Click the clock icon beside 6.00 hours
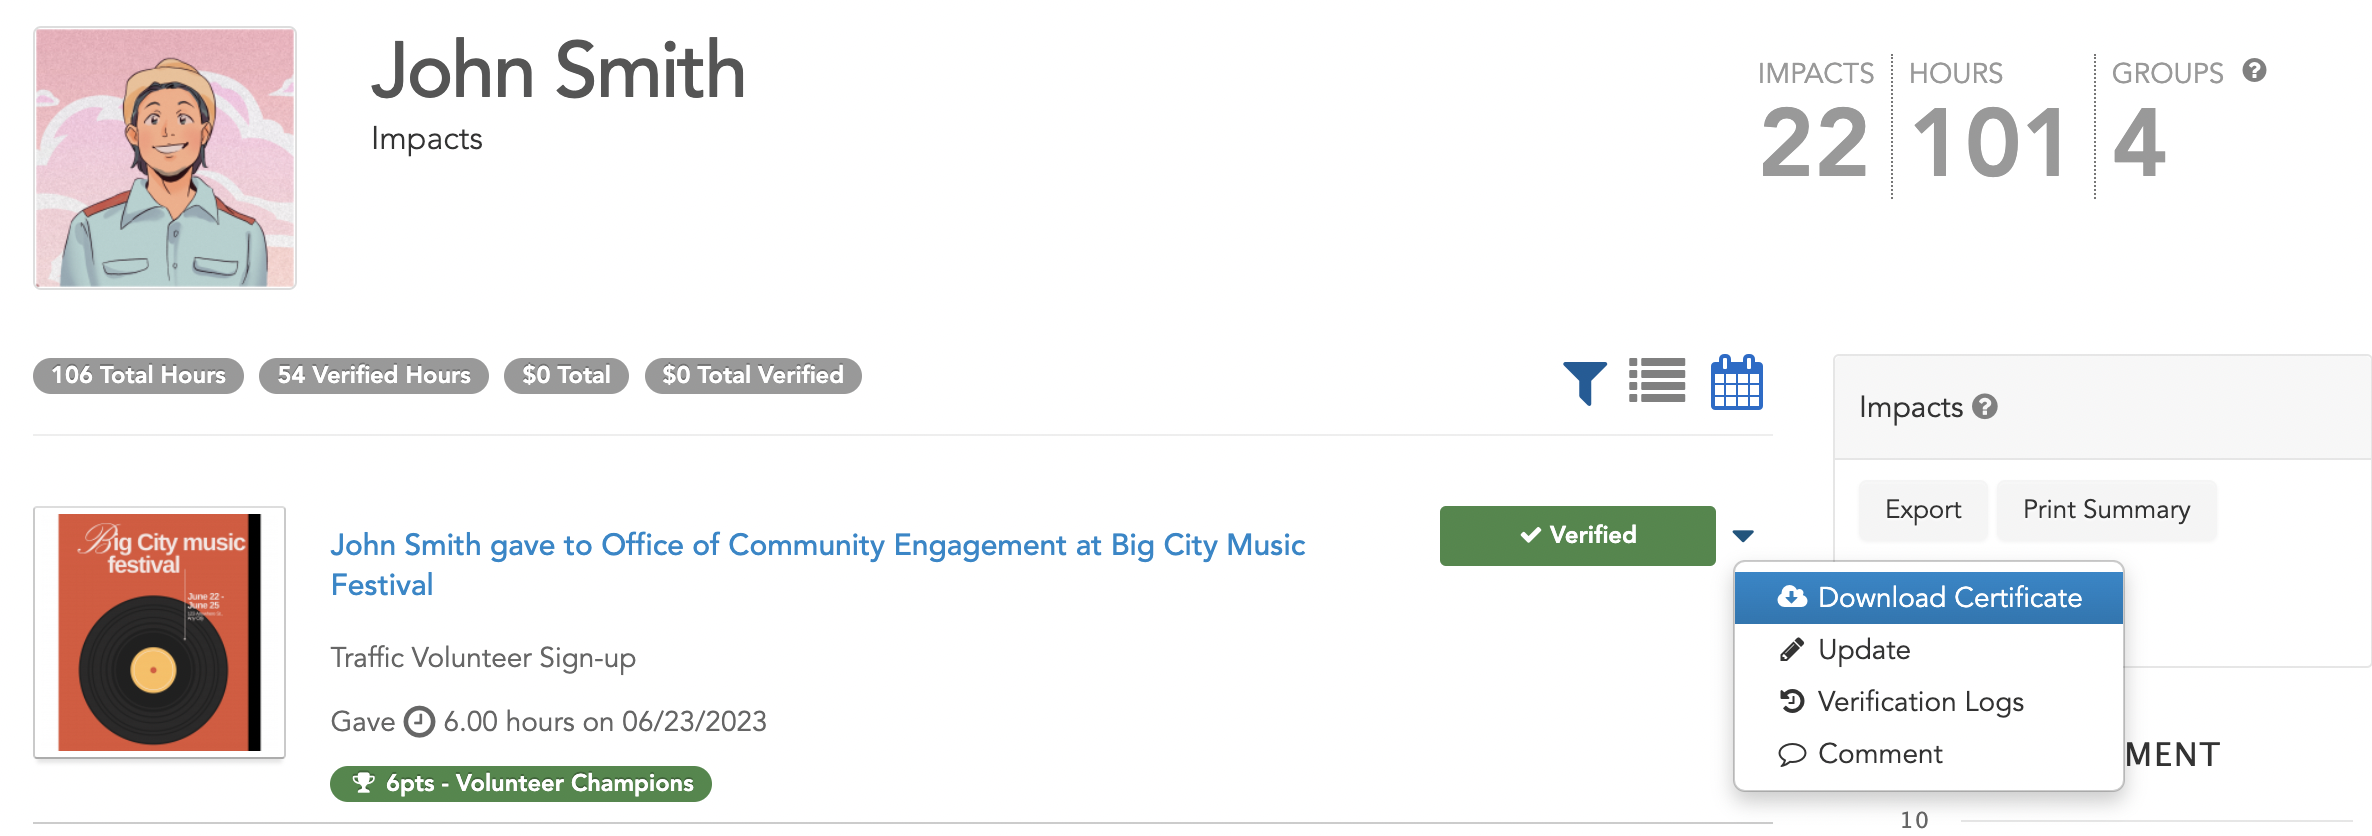This screenshot has width=2372, height=836. (x=419, y=721)
